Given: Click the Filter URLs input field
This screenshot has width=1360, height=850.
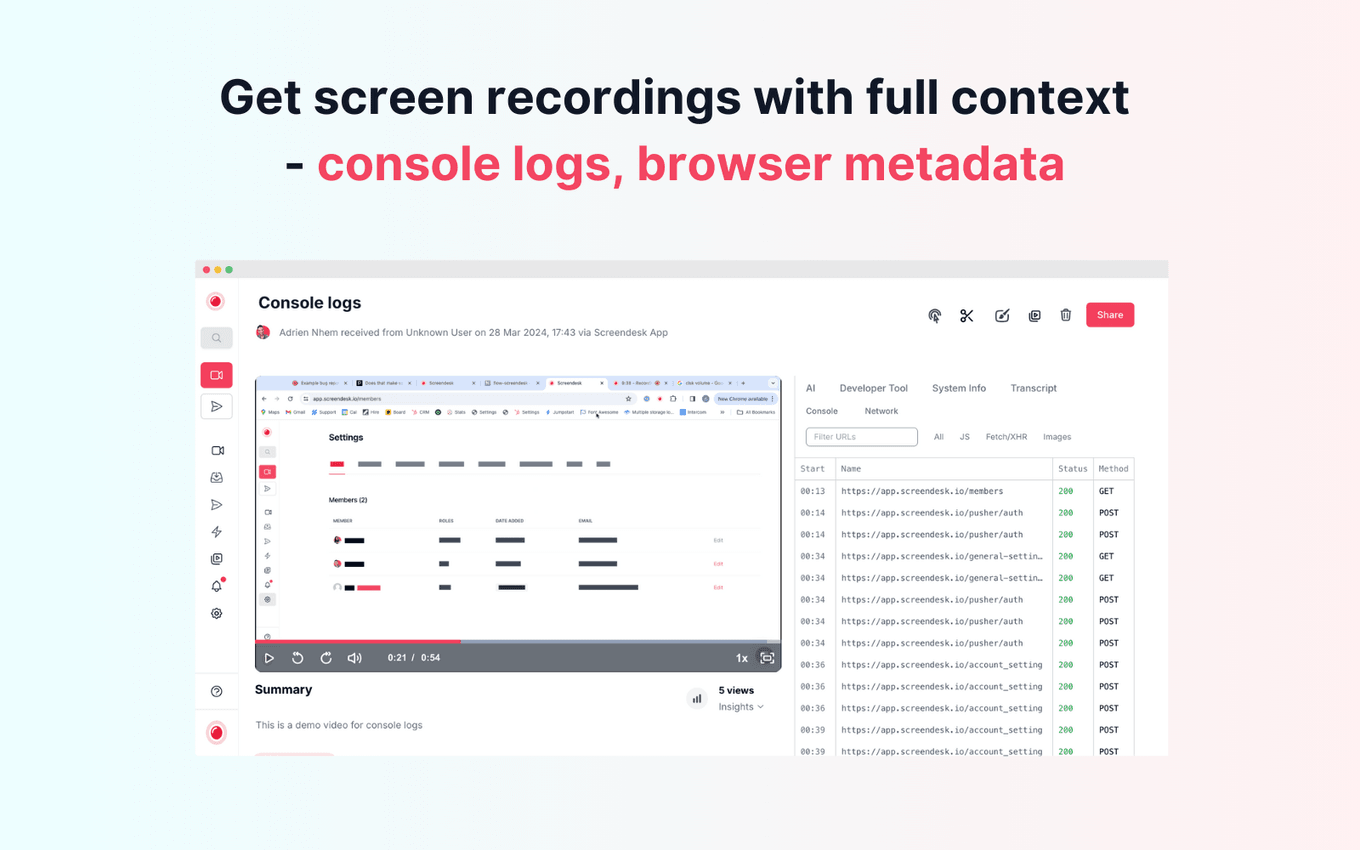Looking at the screenshot, I should point(862,437).
